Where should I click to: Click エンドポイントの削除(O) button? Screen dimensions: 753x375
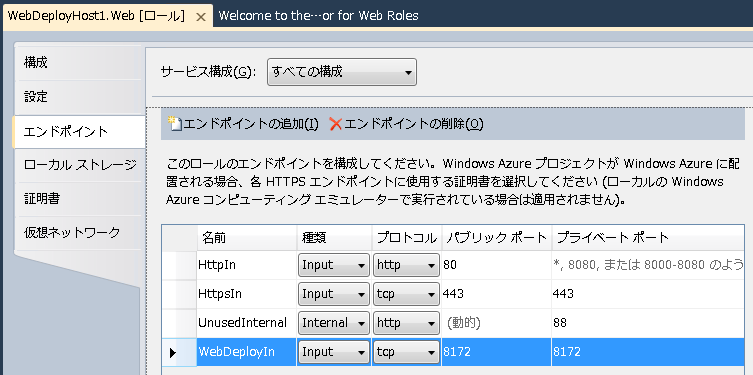click(x=406, y=124)
